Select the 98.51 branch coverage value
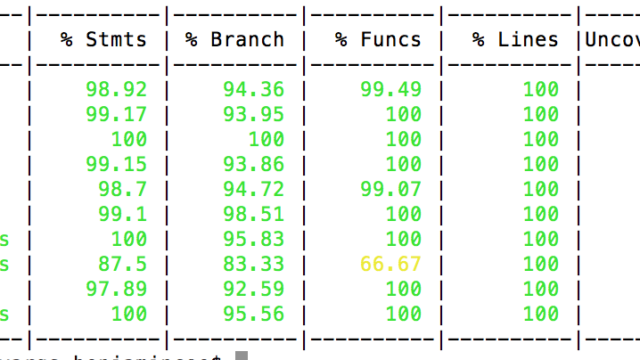The image size is (640, 360). point(253,214)
